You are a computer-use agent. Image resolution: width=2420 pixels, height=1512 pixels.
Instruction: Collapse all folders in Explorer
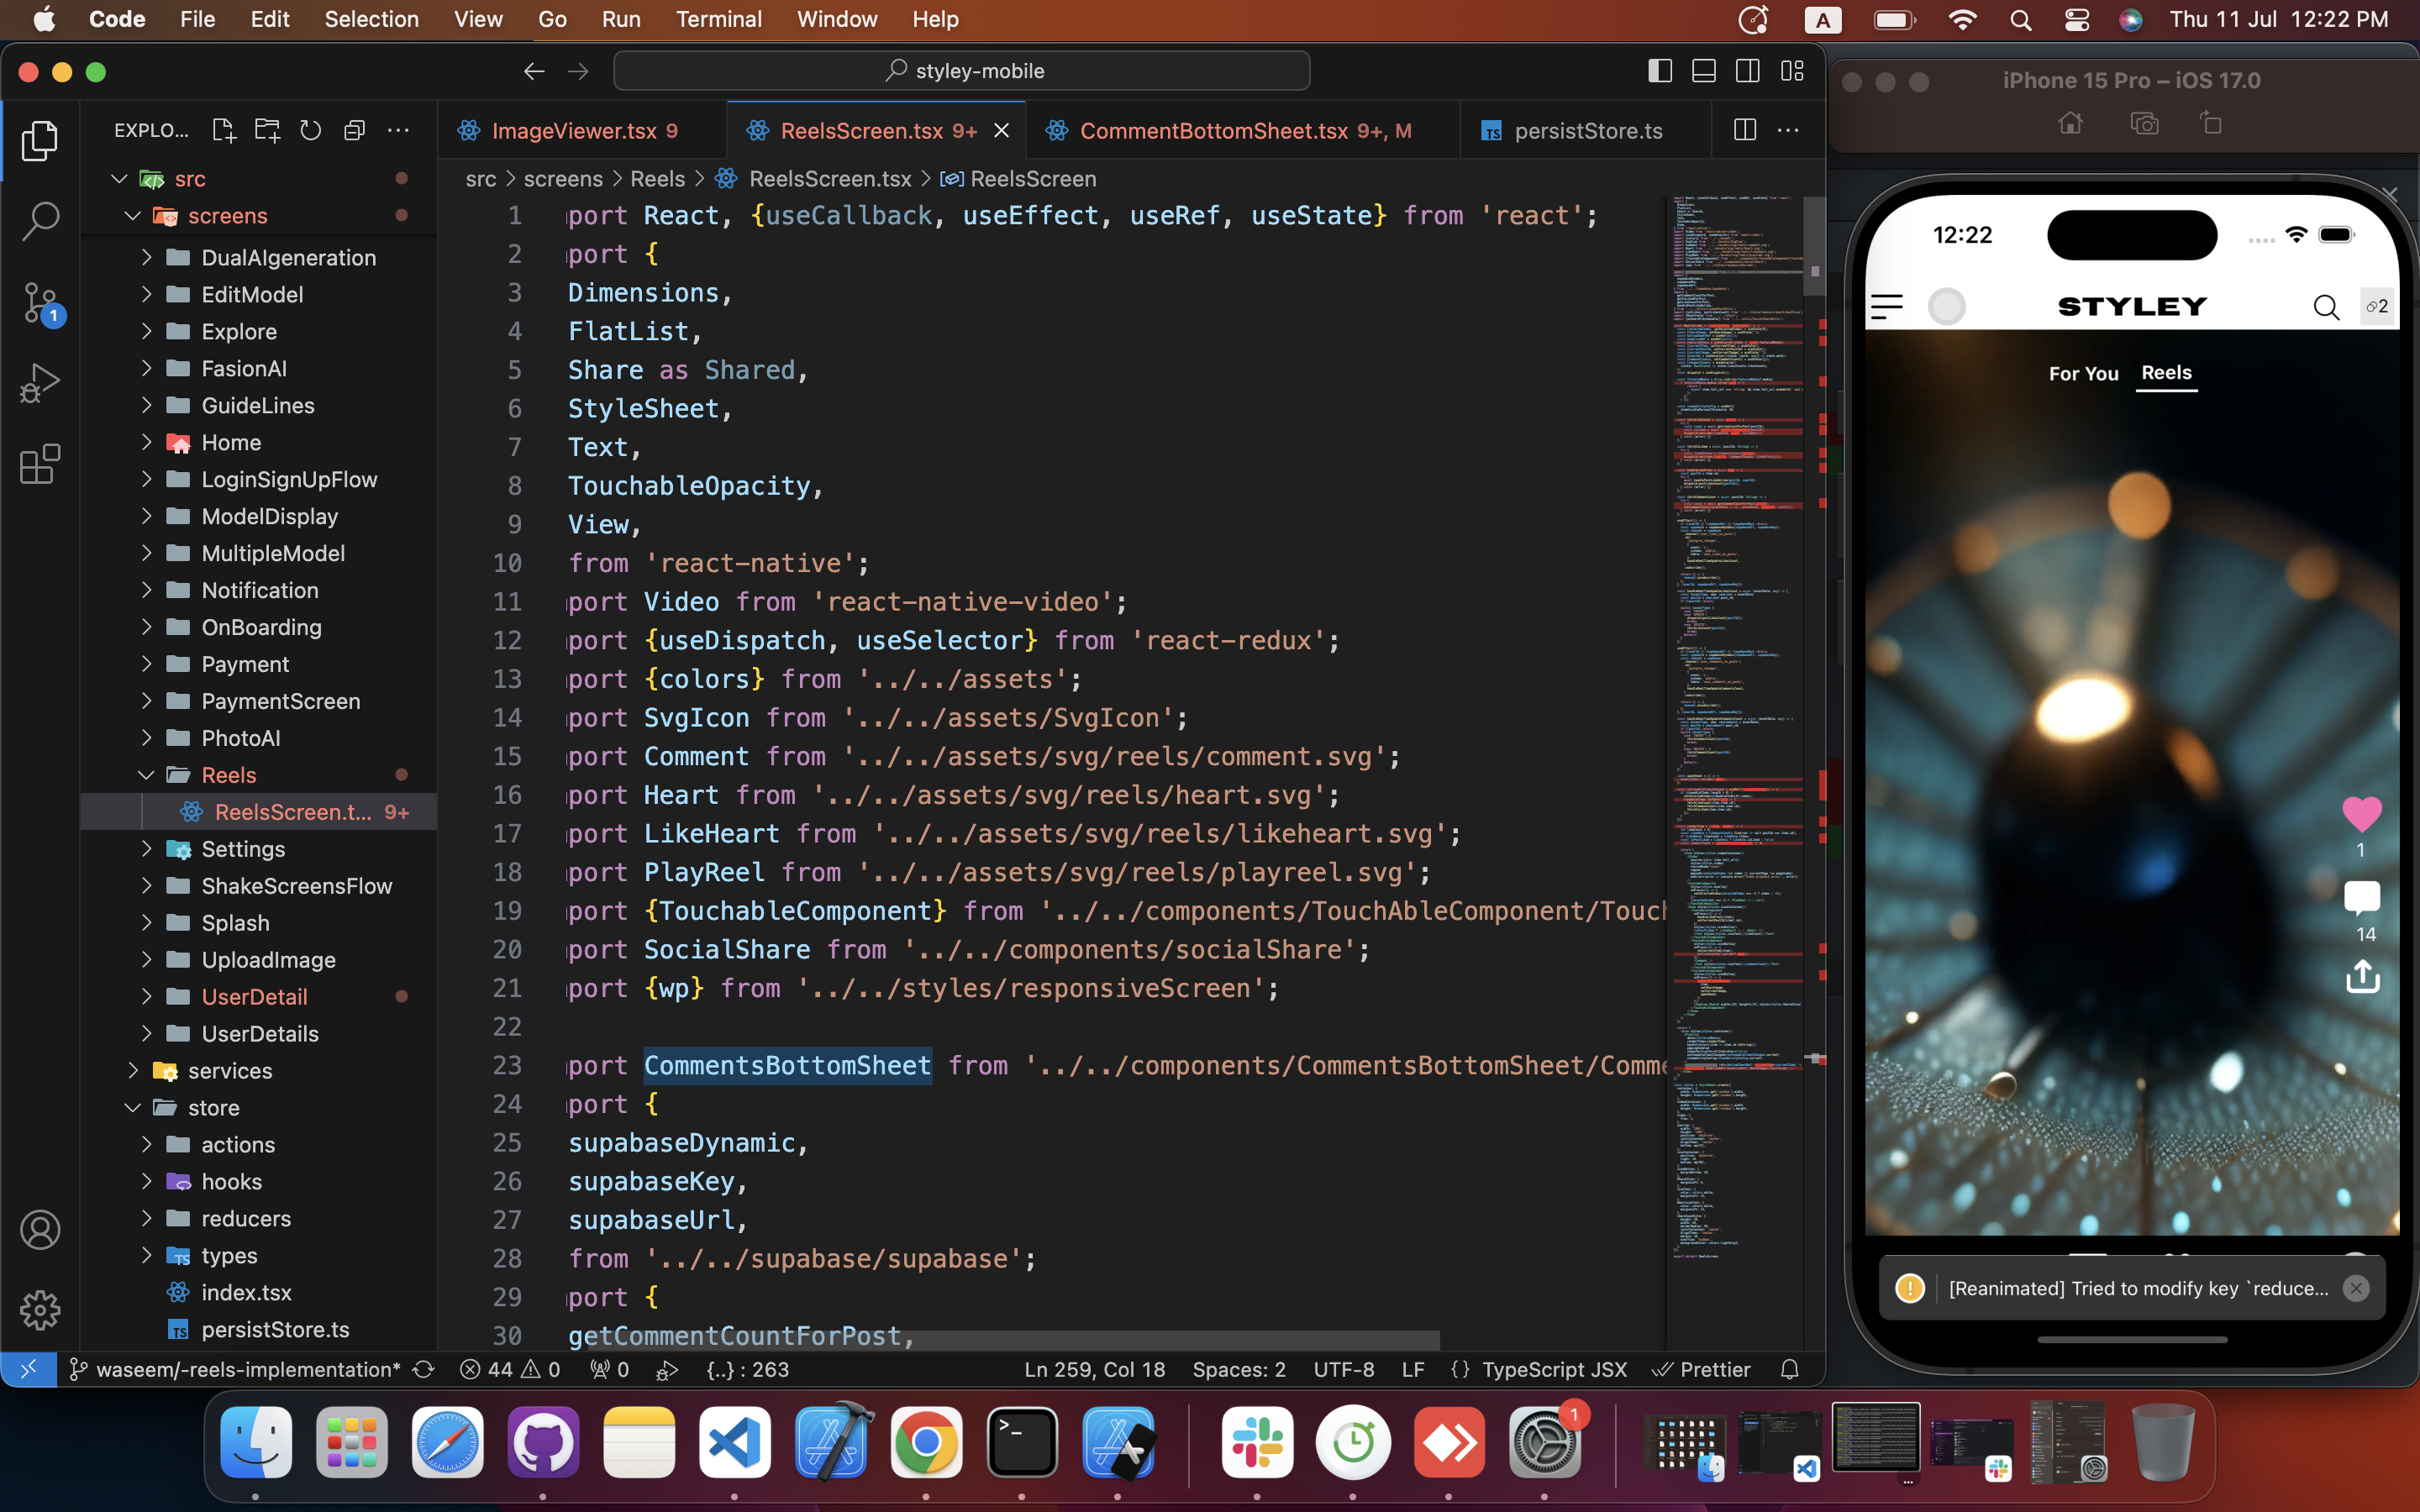pyautogui.click(x=354, y=130)
